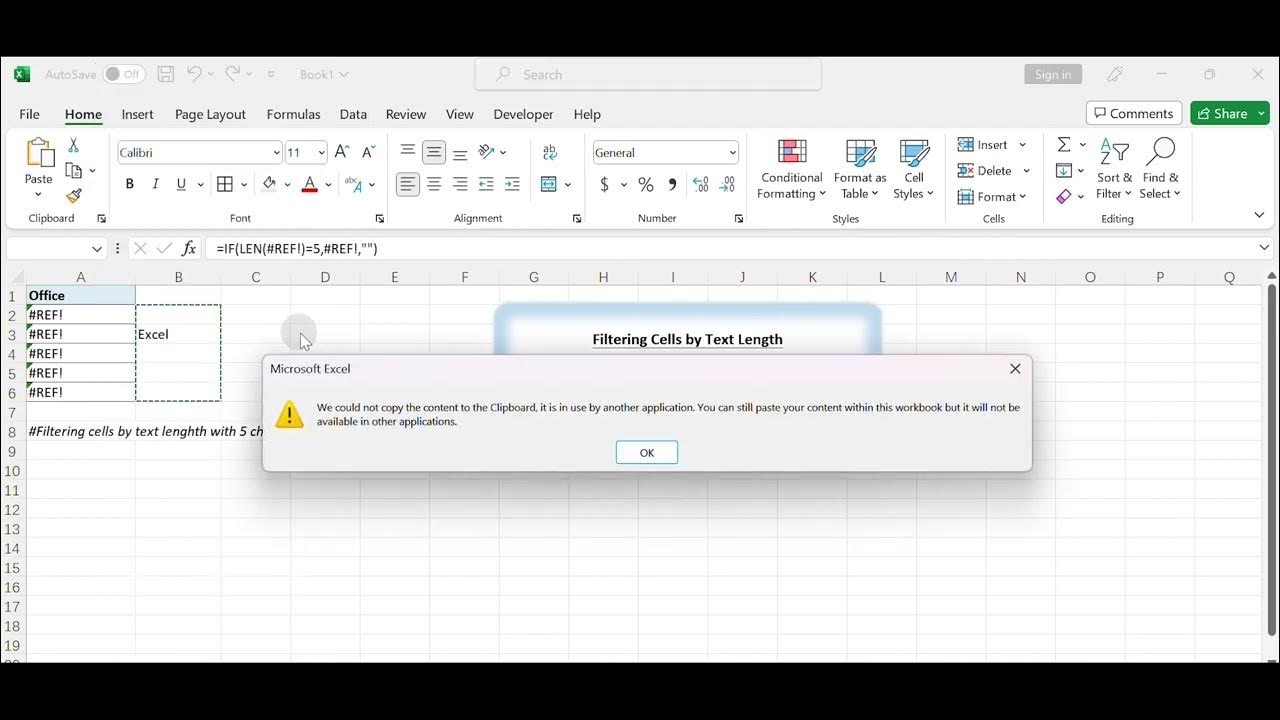
Task: Click the Undo arrow icon
Action: tap(195, 74)
